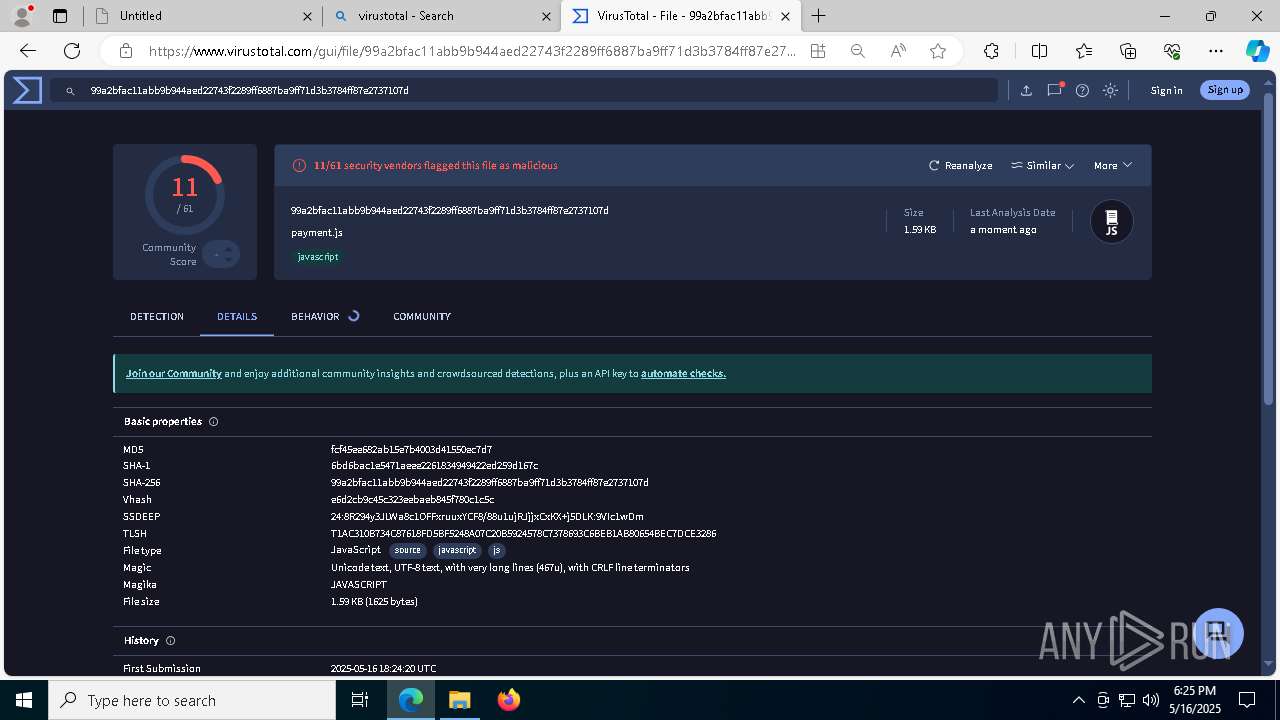Click the upload file icon

pyautogui.click(x=1026, y=90)
